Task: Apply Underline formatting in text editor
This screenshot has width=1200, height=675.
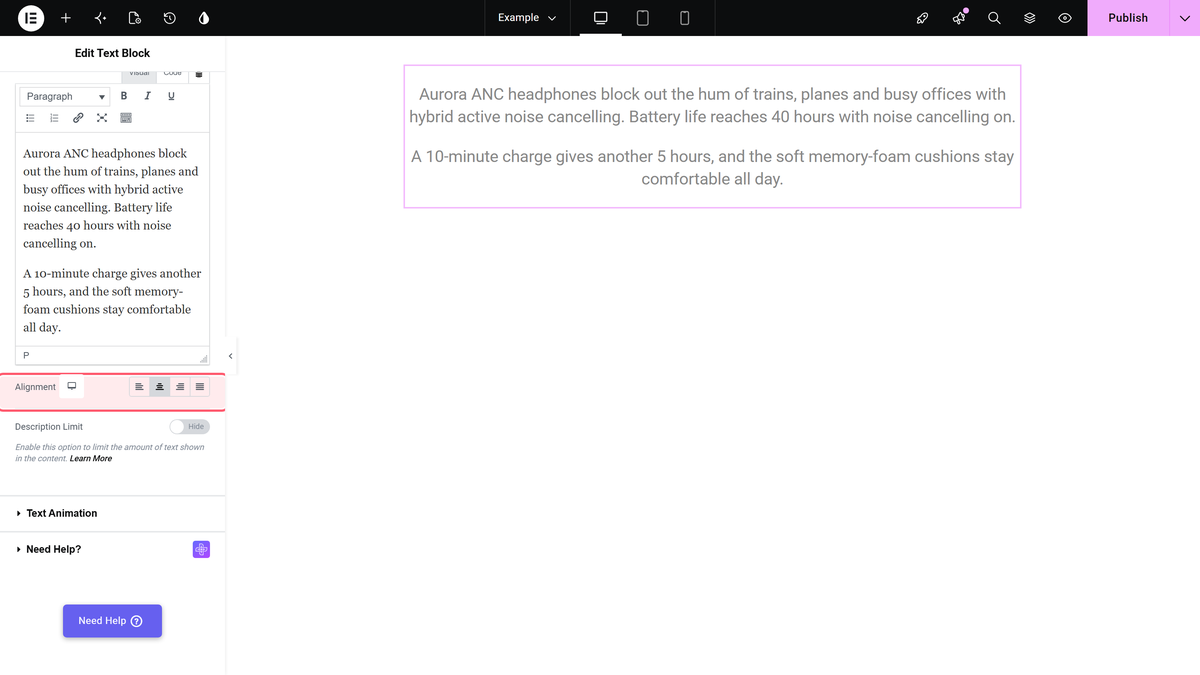Action: 171,96
